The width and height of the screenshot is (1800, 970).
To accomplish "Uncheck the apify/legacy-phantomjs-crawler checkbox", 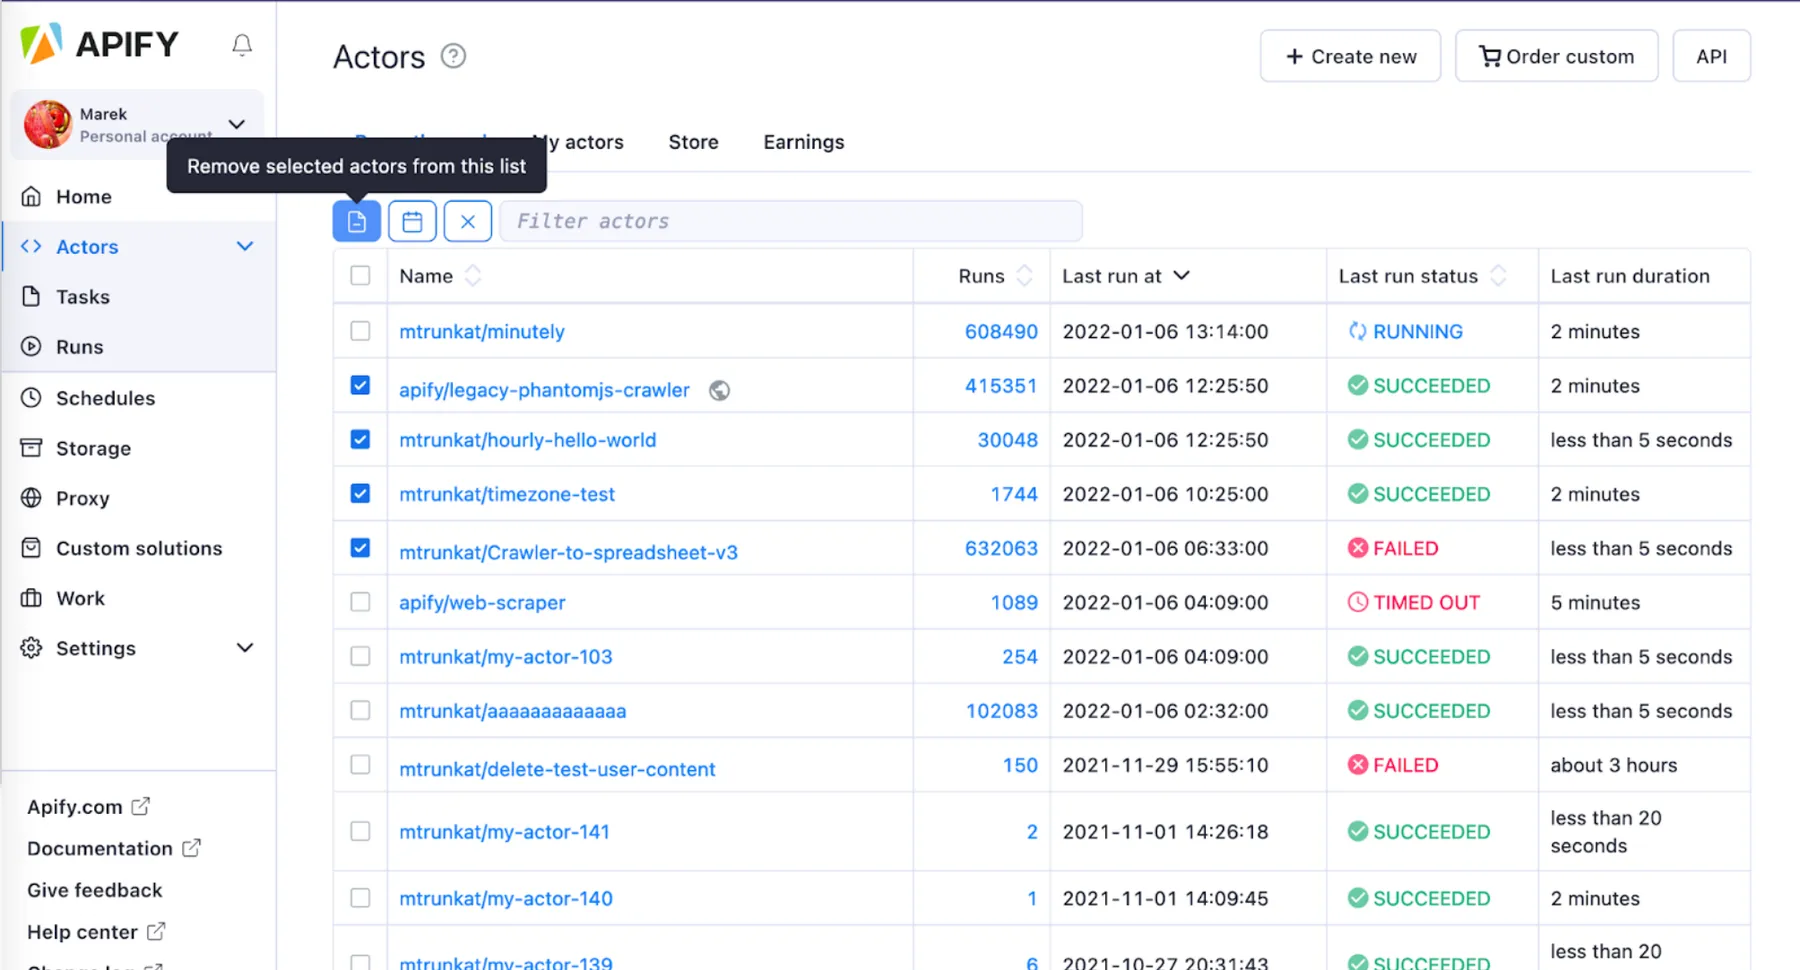I will point(360,385).
